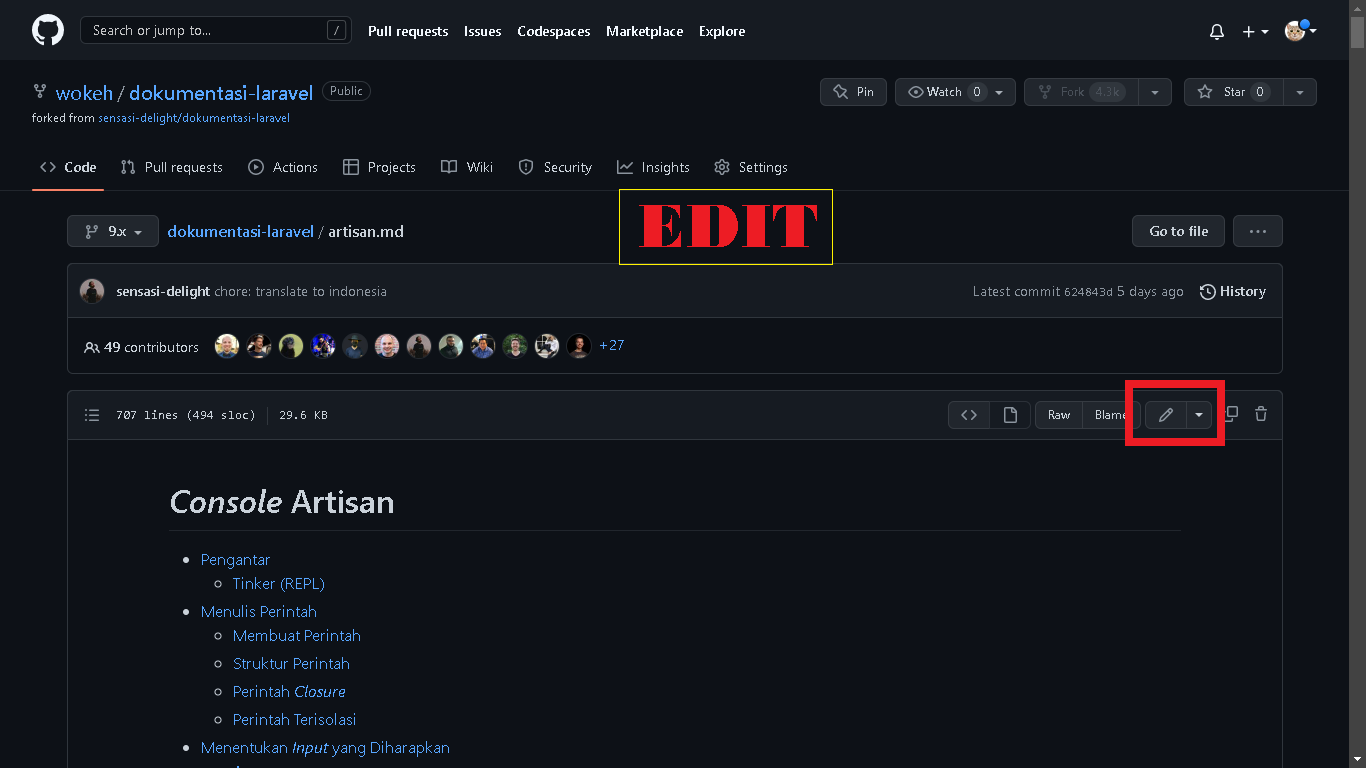Open the plus create-new menu
1366x768 pixels.
[x=1255, y=32]
